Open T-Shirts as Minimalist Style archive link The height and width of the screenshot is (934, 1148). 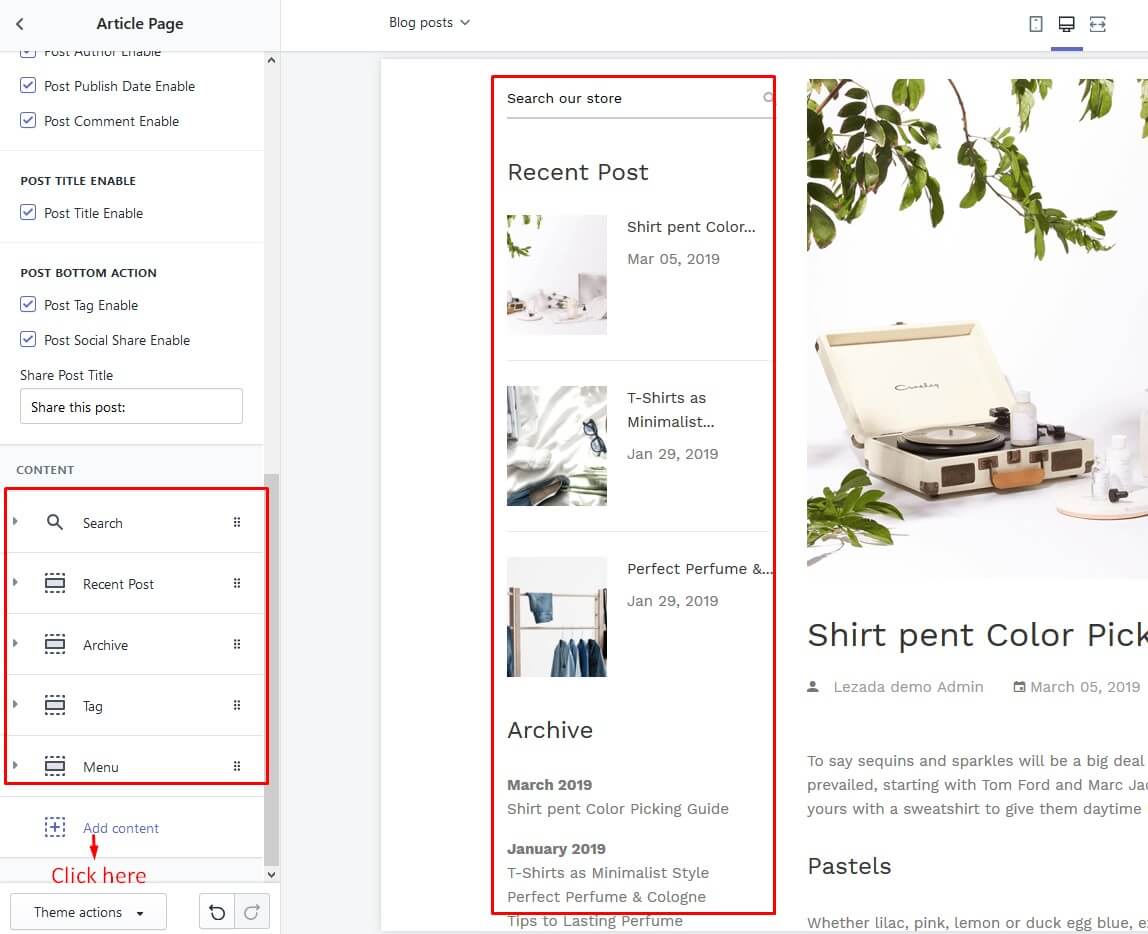(608, 873)
